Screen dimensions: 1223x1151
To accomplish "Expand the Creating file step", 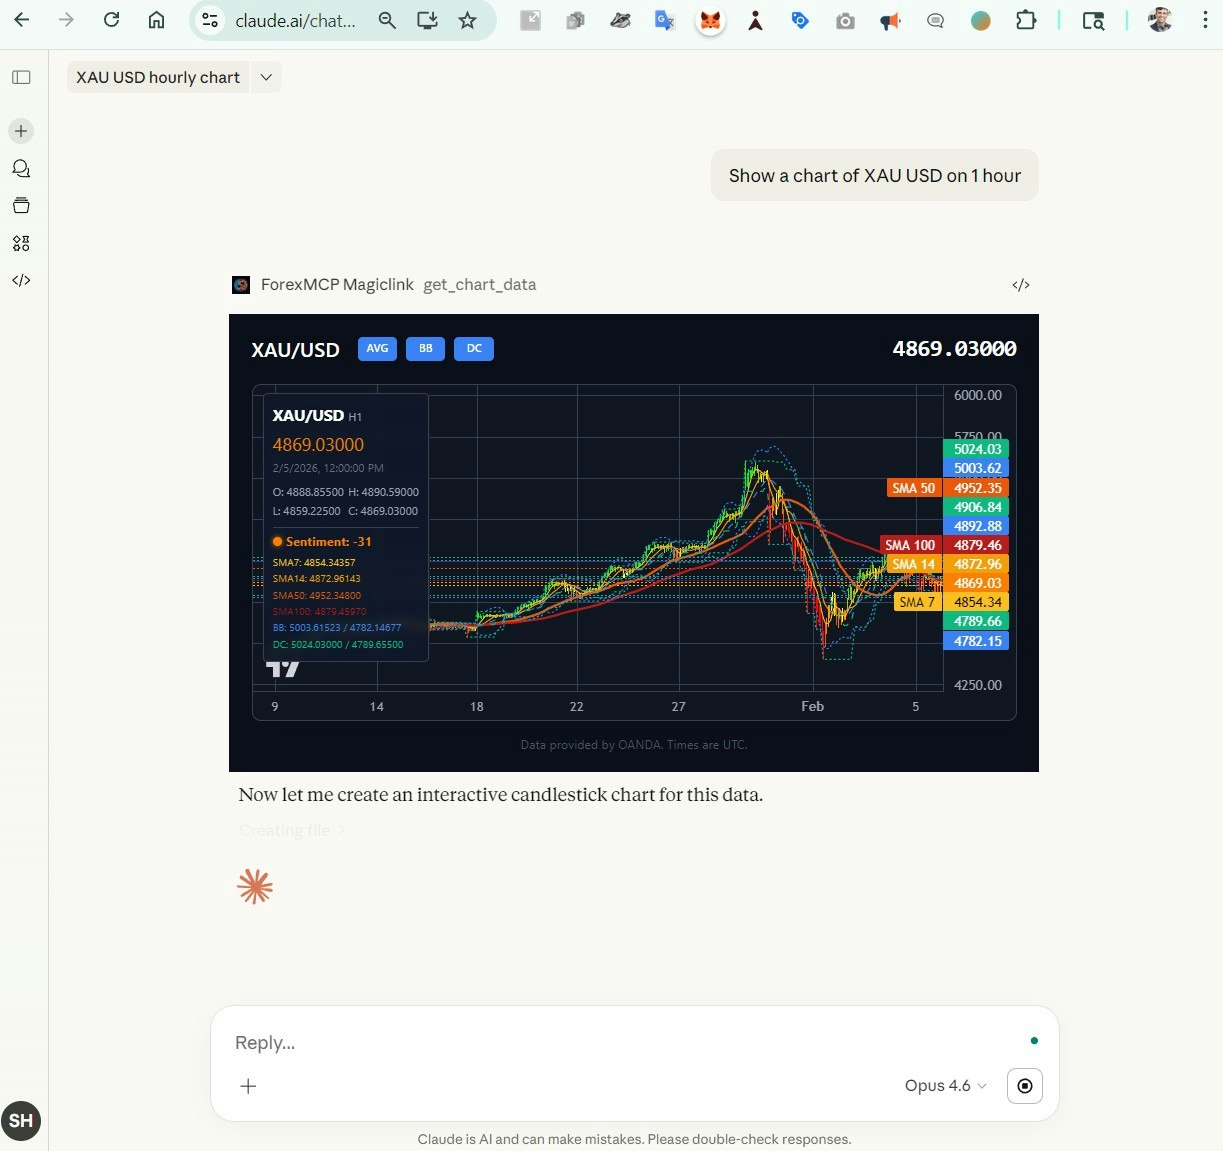I will [x=291, y=830].
